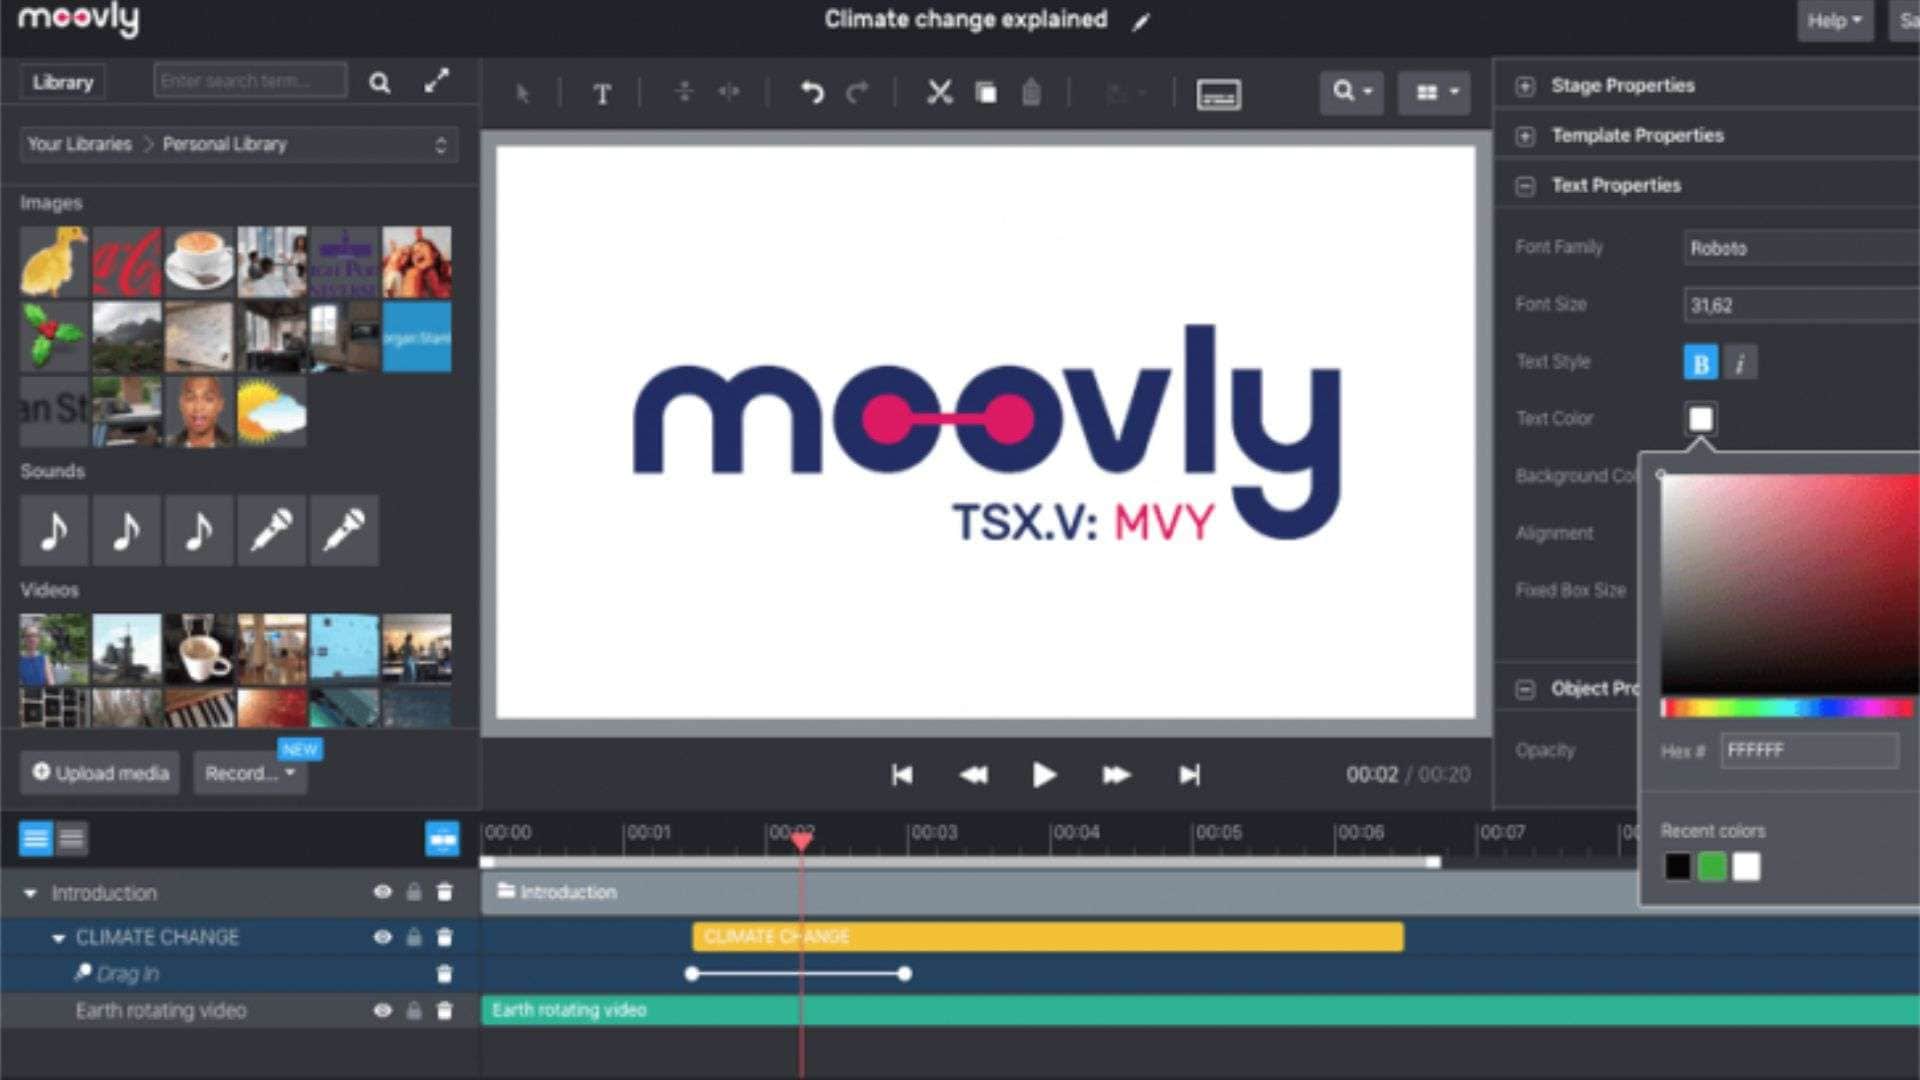The height and width of the screenshot is (1080, 1920).
Task: Jump to start of the video
Action: point(902,775)
